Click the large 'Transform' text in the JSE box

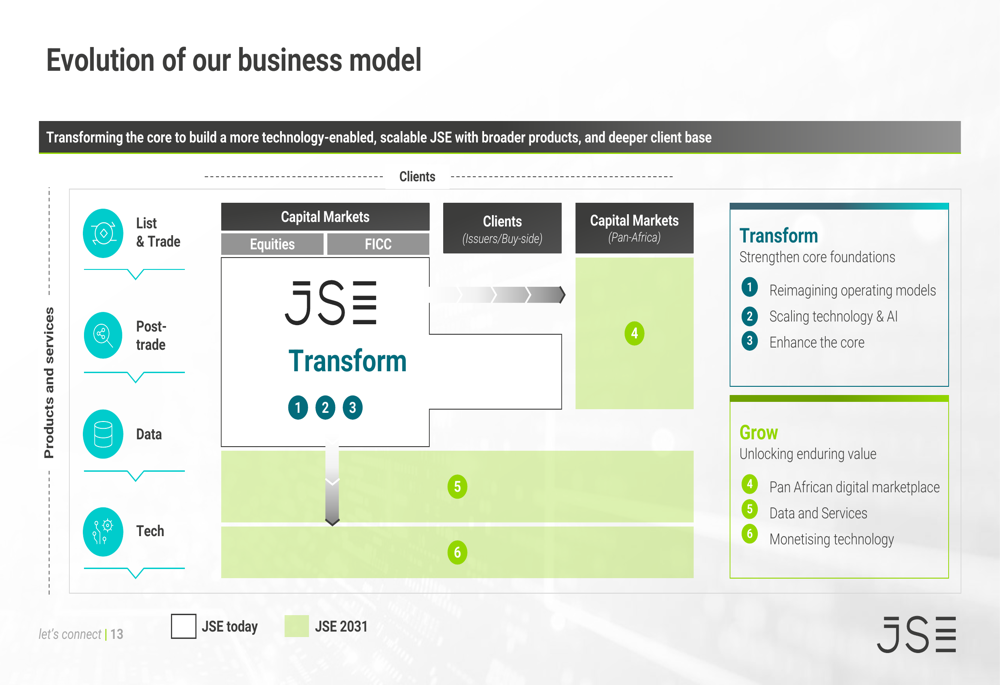tap(348, 361)
